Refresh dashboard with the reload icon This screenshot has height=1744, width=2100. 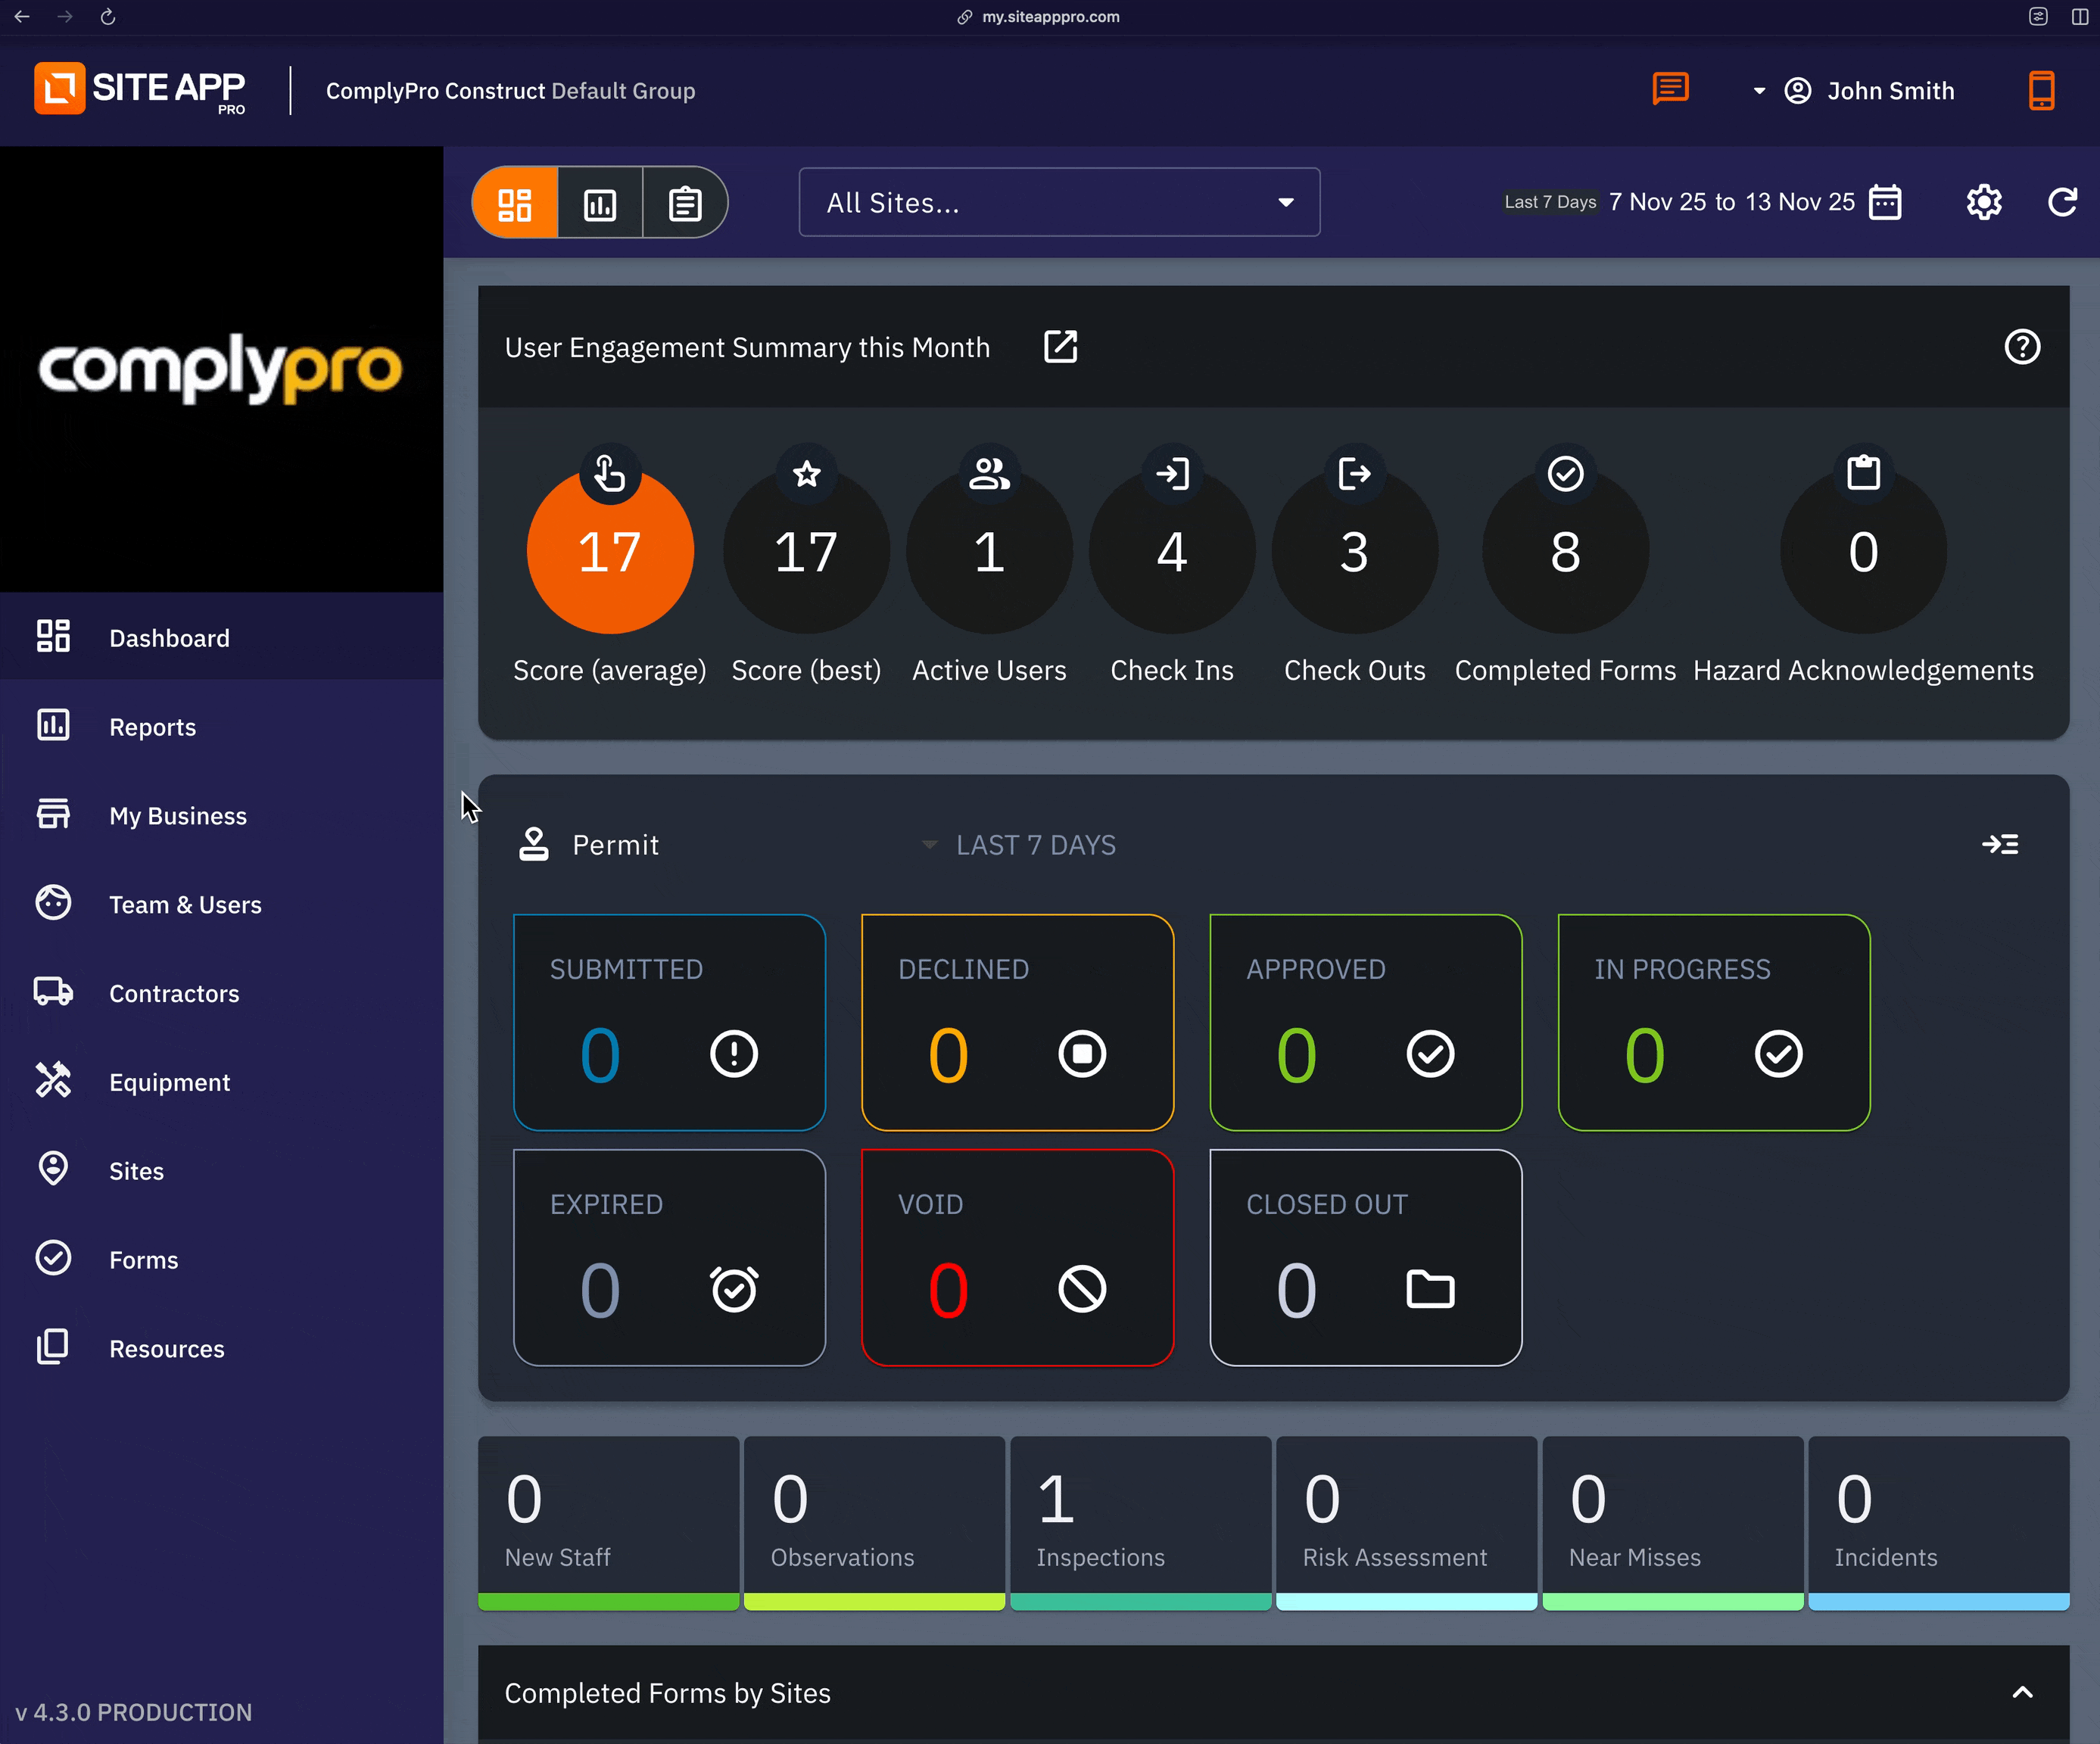(x=2062, y=203)
